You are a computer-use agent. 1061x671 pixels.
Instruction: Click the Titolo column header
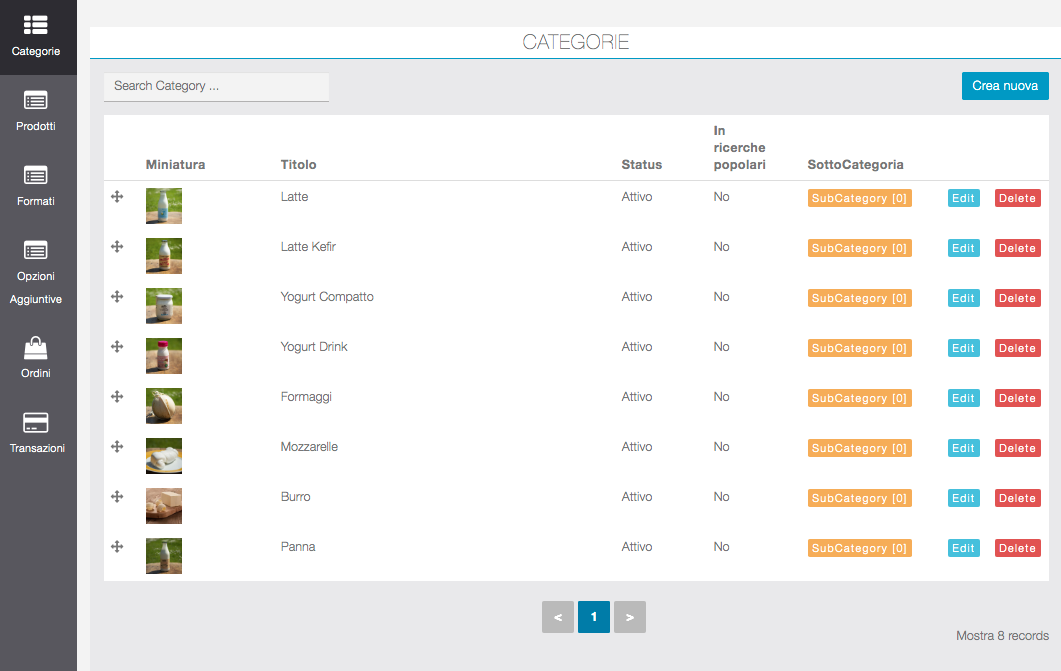click(298, 164)
